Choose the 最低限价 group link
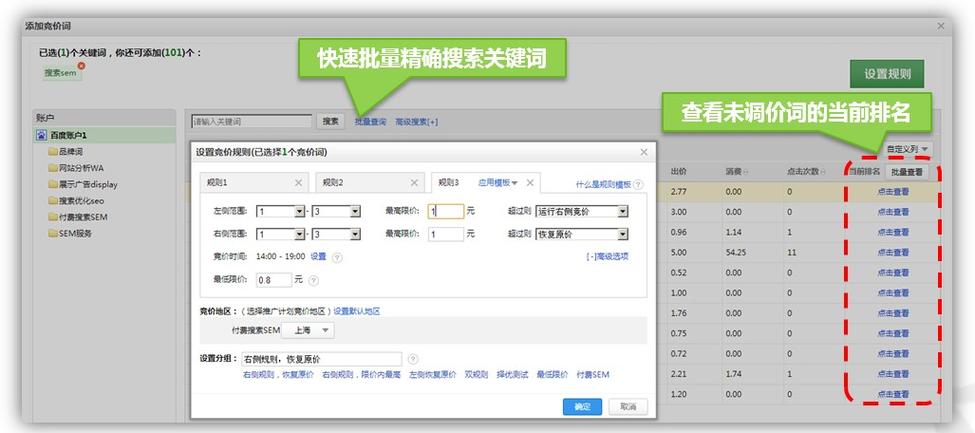 (x=552, y=375)
